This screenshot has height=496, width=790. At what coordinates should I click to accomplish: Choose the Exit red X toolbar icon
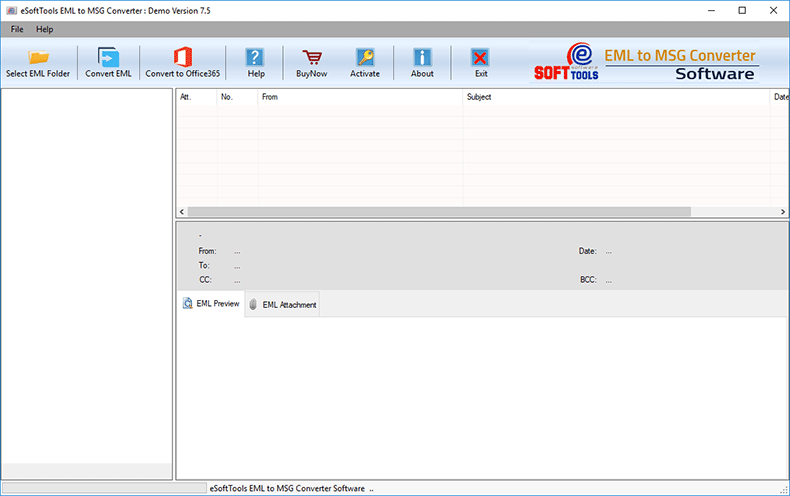click(481, 63)
